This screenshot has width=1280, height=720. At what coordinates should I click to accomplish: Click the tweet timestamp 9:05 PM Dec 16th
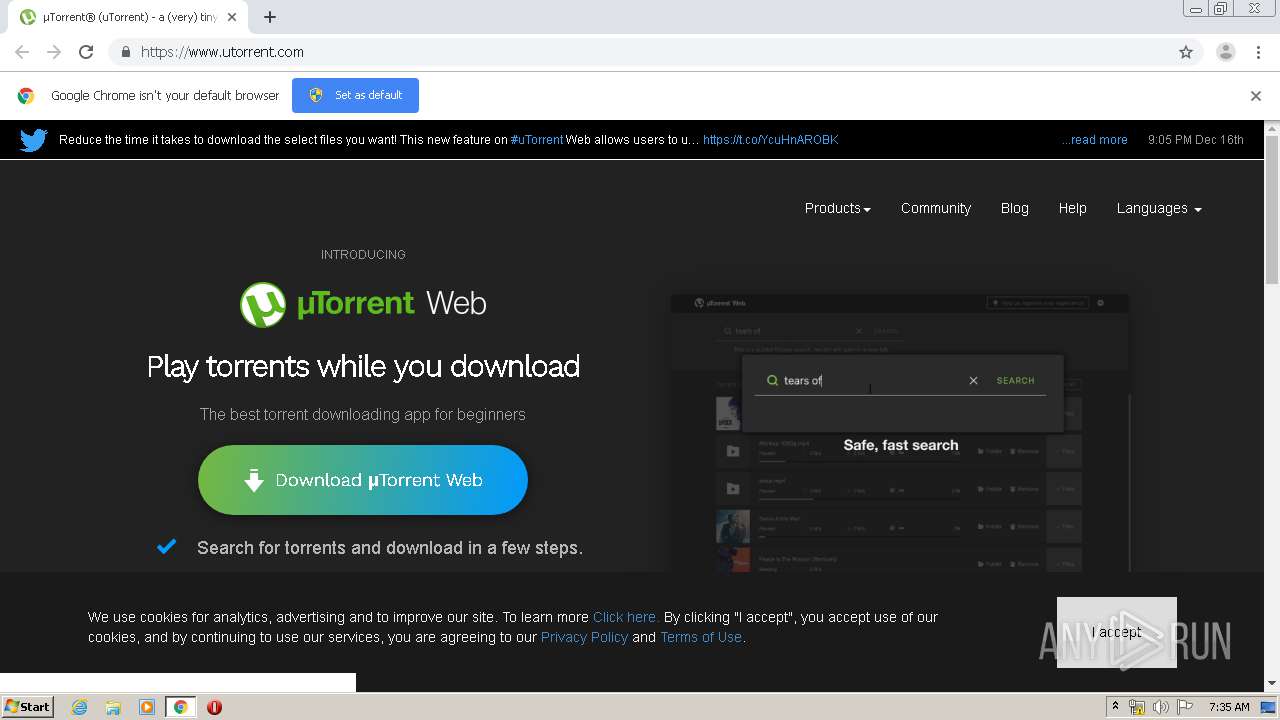click(1196, 140)
